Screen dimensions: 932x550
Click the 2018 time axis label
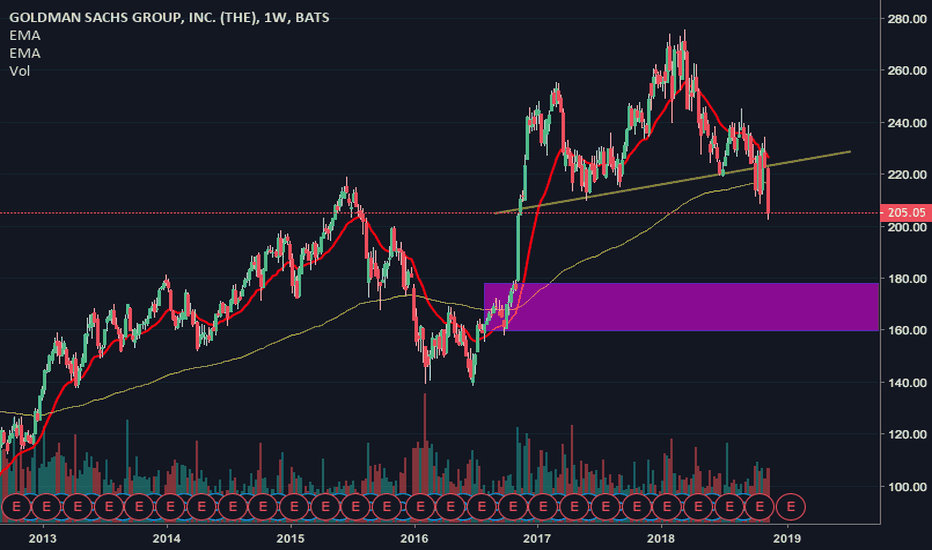pos(661,539)
